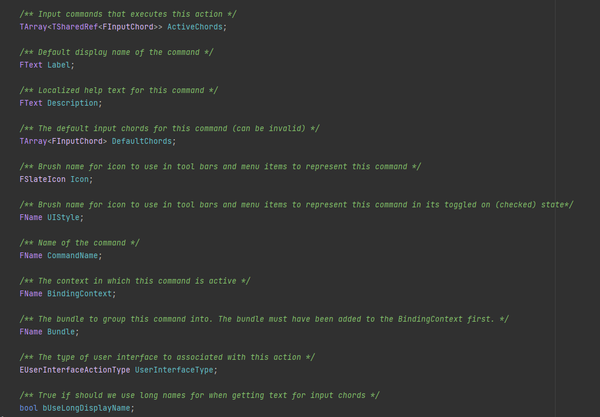The height and width of the screenshot is (417, 600).
Task: Click the Bundle member name
Action: tap(63, 332)
